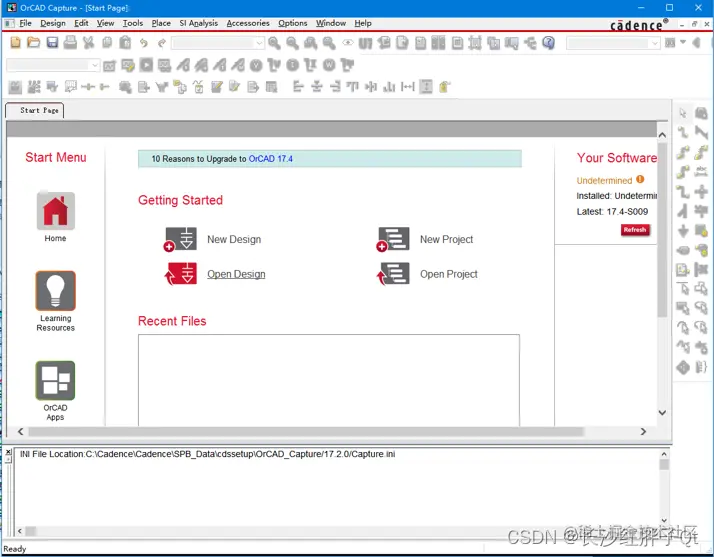Click the red Open Design icon

pos(180,274)
